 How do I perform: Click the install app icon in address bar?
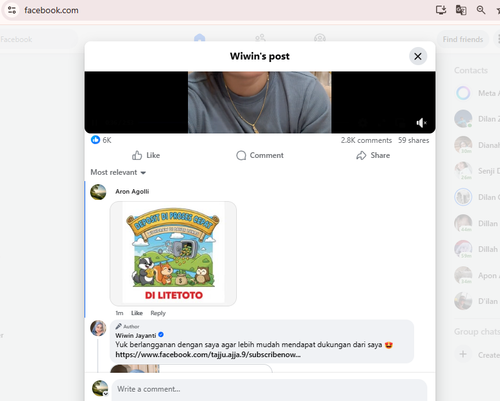coord(441,10)
